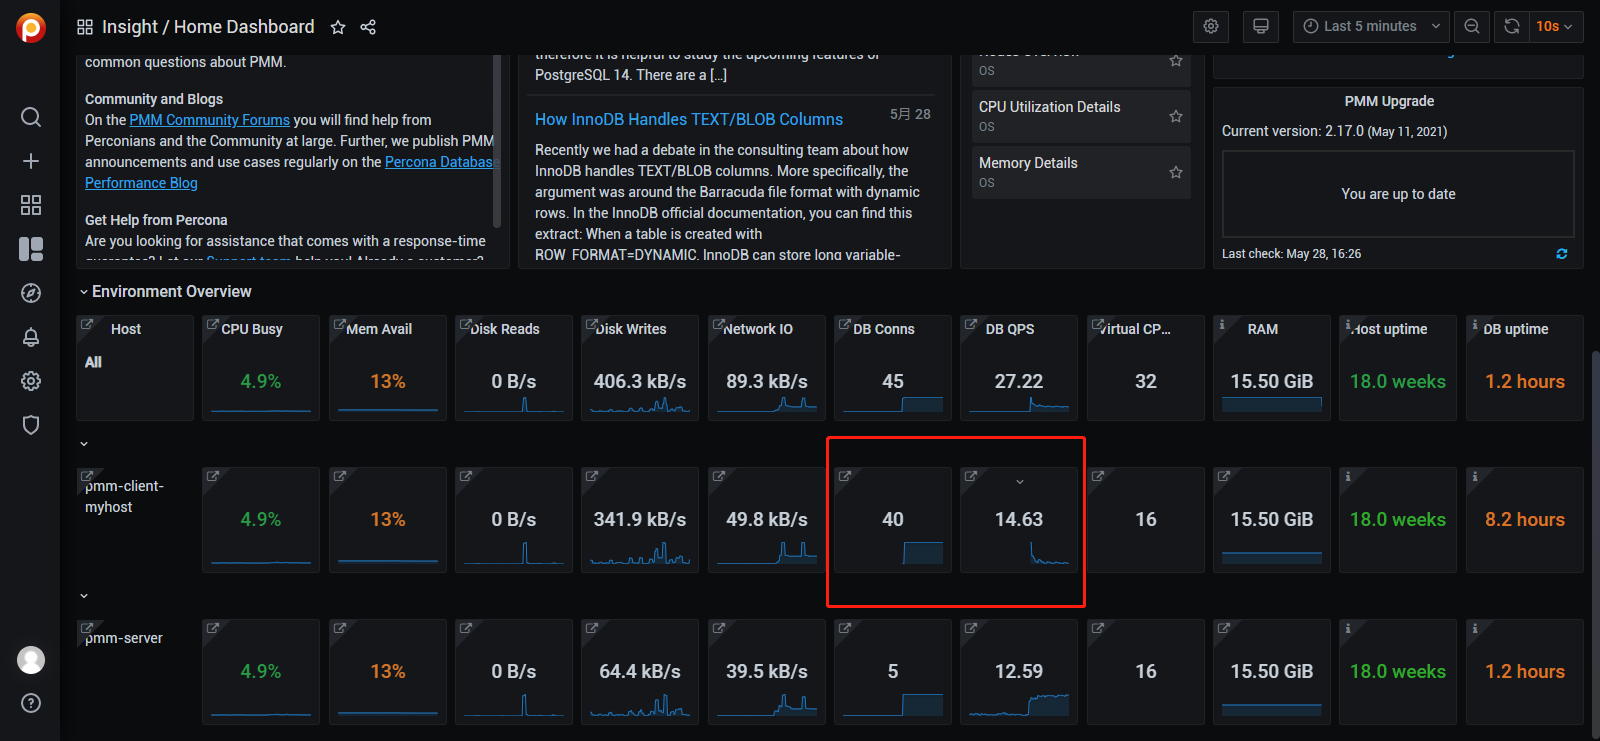Screen dimensions: 1600x741
Task: Star the CPU Utilization Details dashboard
Action: [1176, 116]
